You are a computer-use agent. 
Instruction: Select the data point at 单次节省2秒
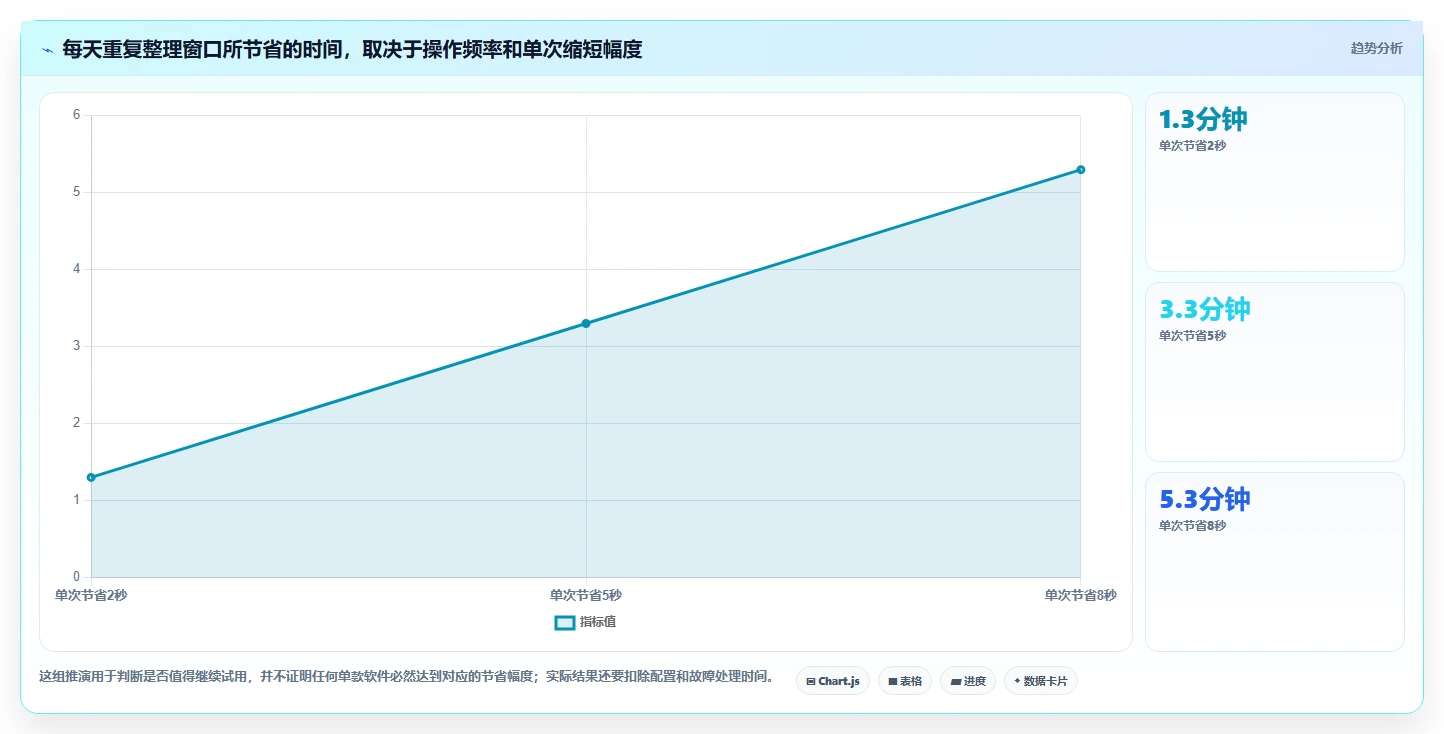(91, 477)
